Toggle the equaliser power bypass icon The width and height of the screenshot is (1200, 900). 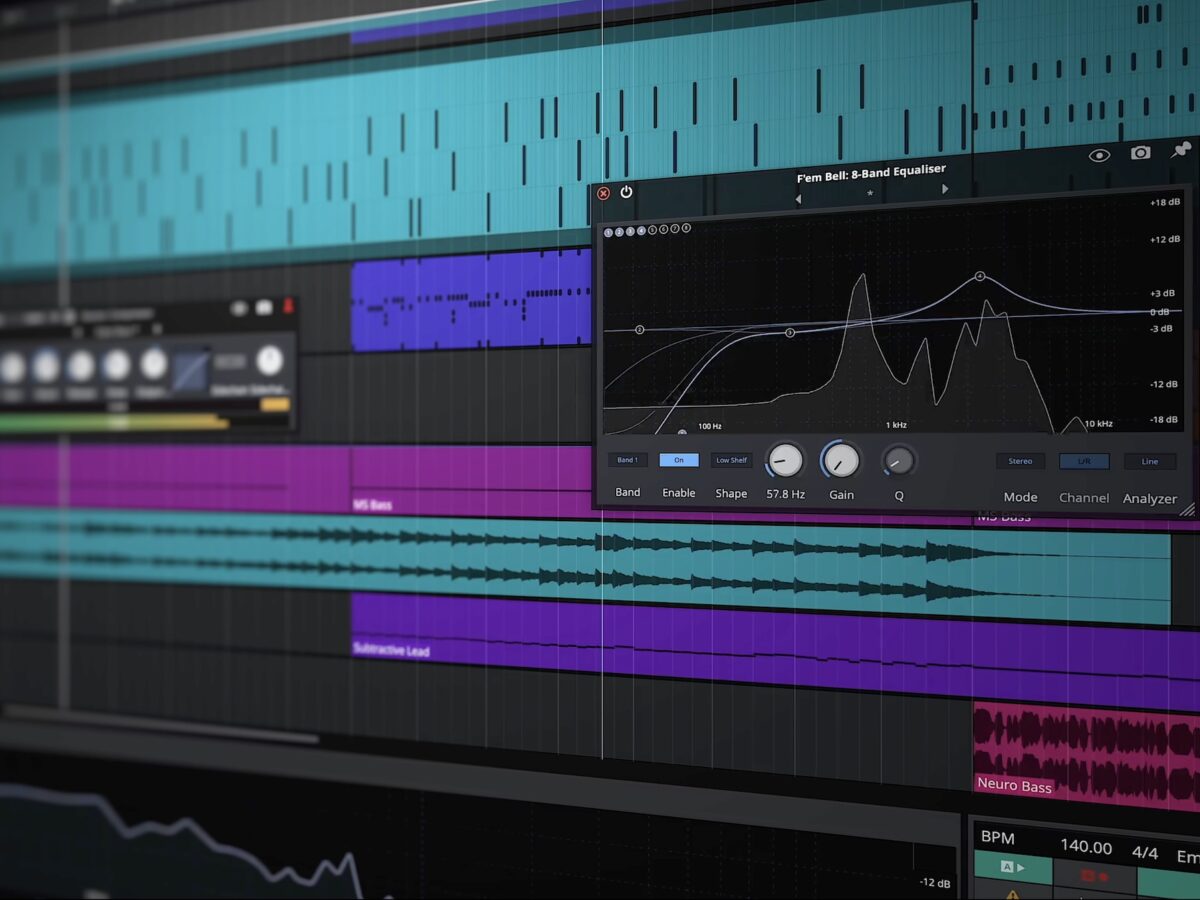click(x=626, y=192)
